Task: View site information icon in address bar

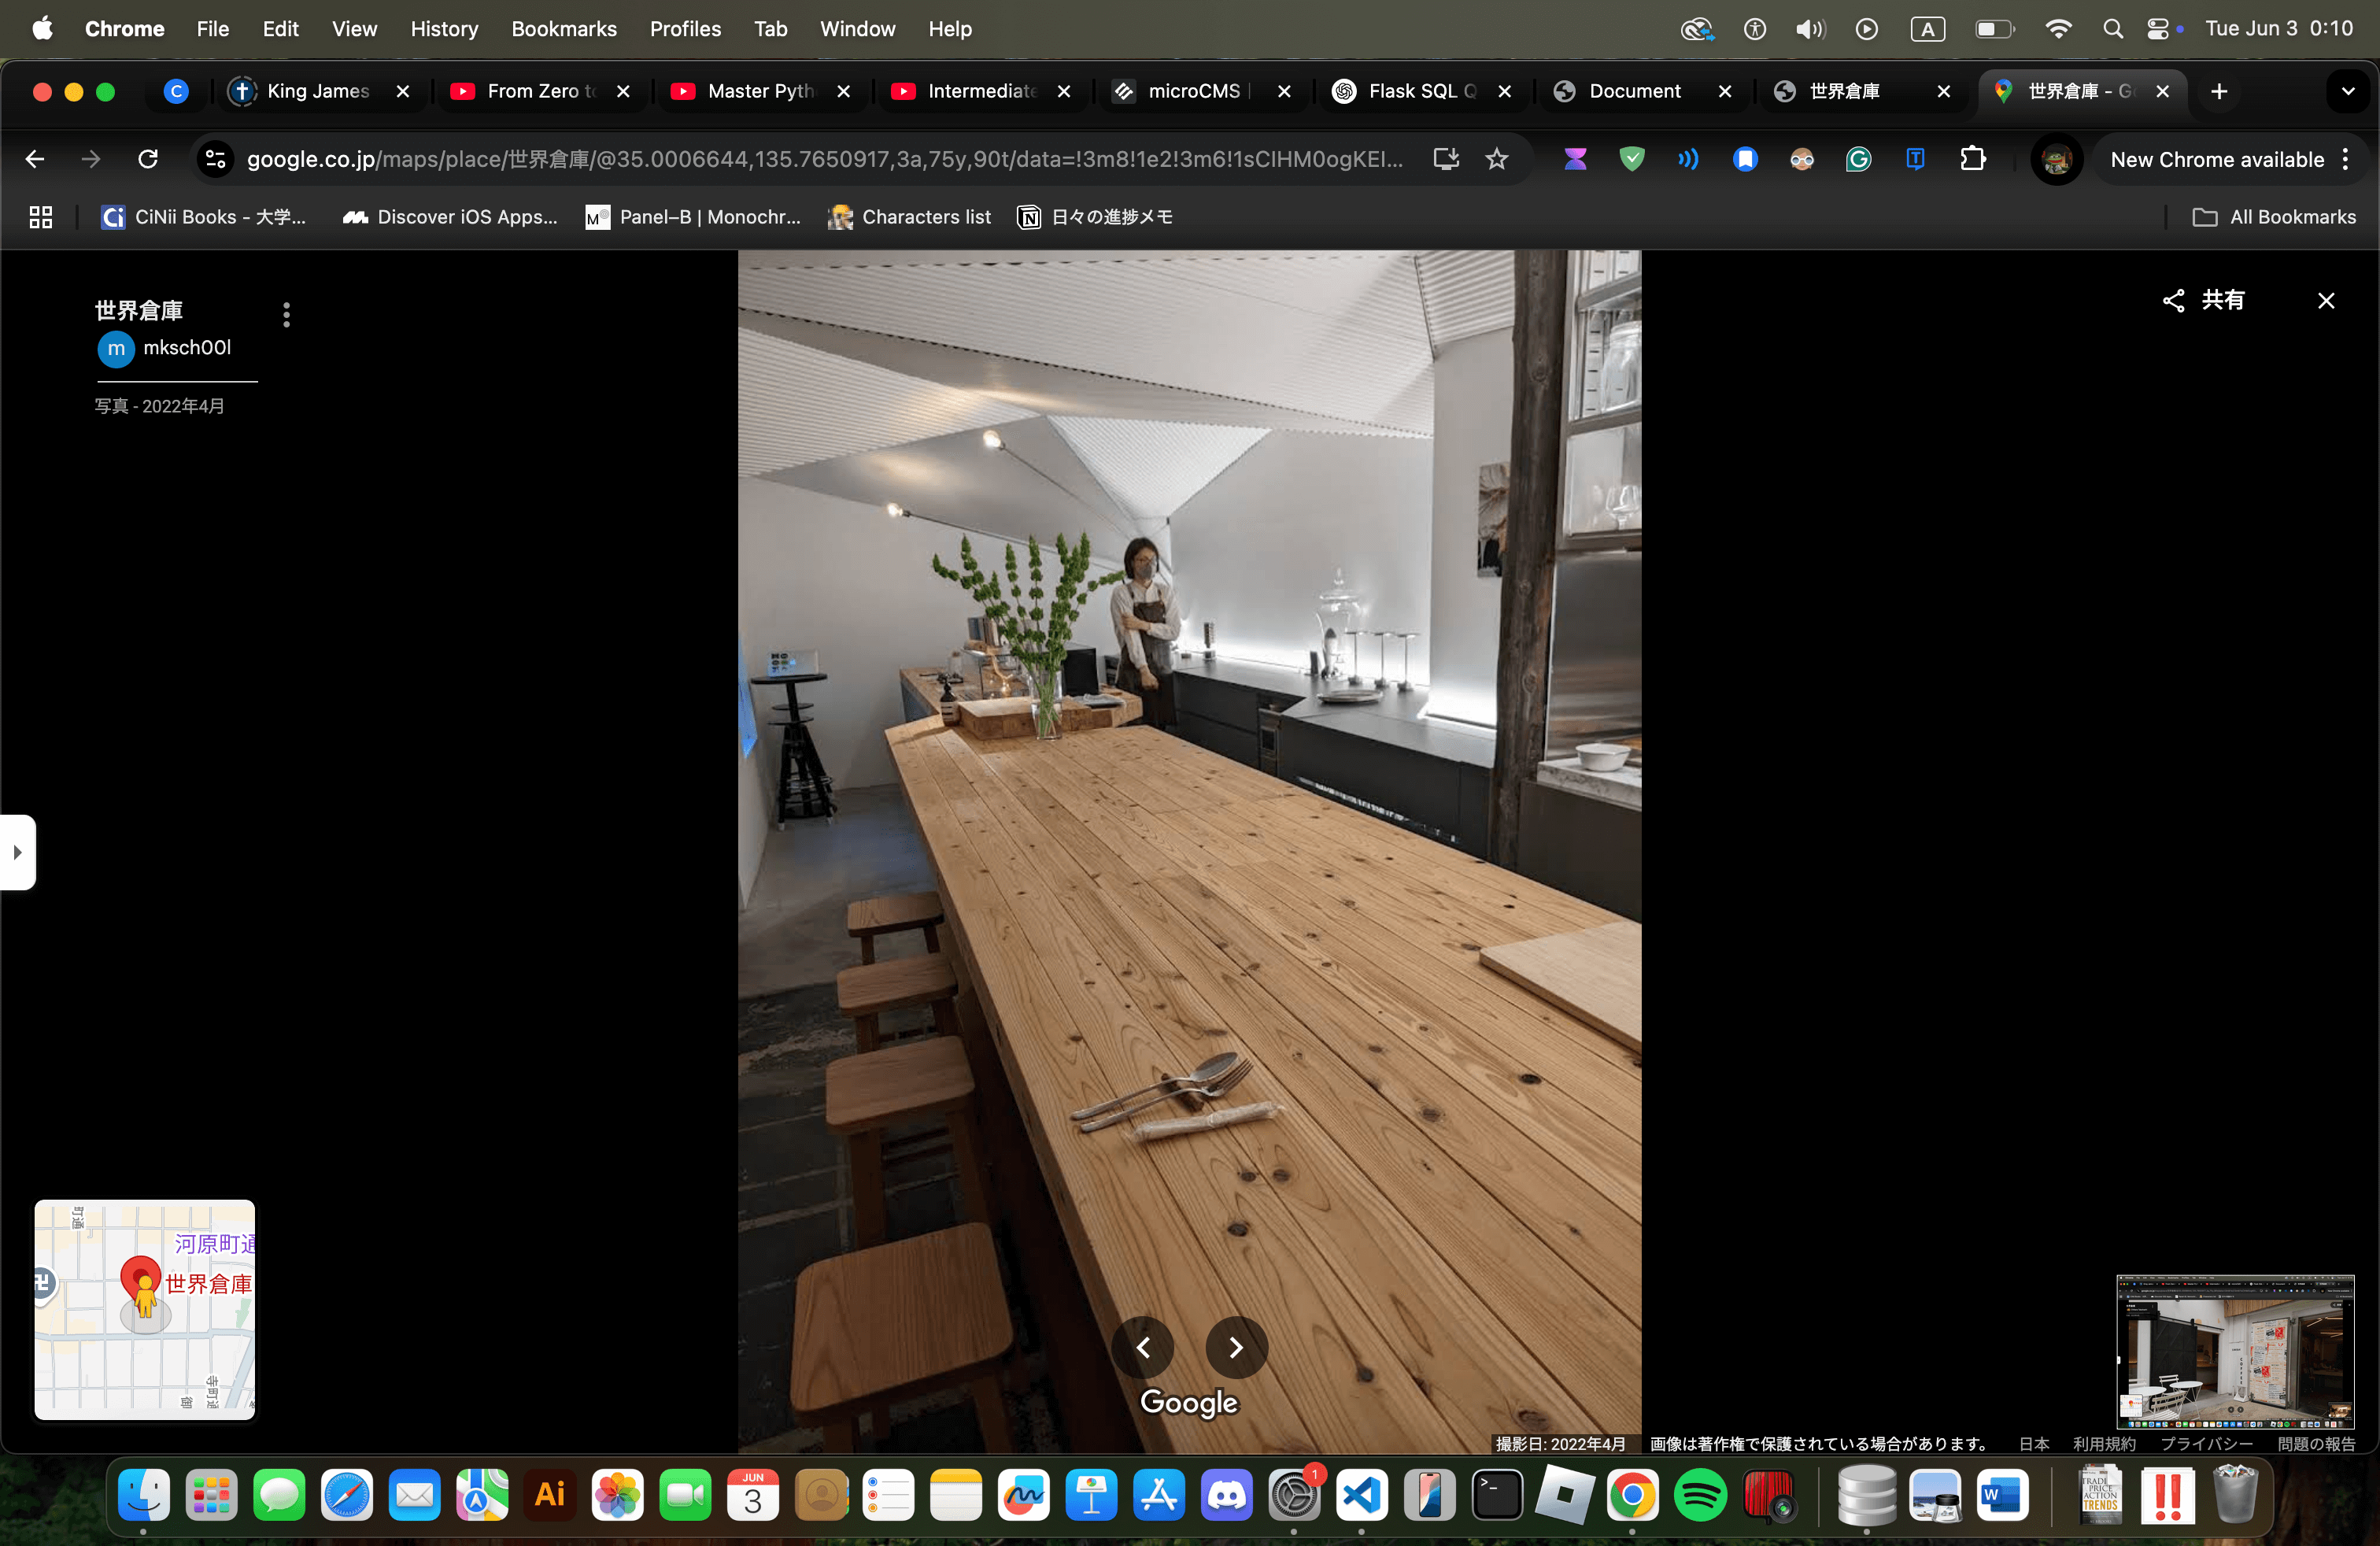Action: [215, 159]
